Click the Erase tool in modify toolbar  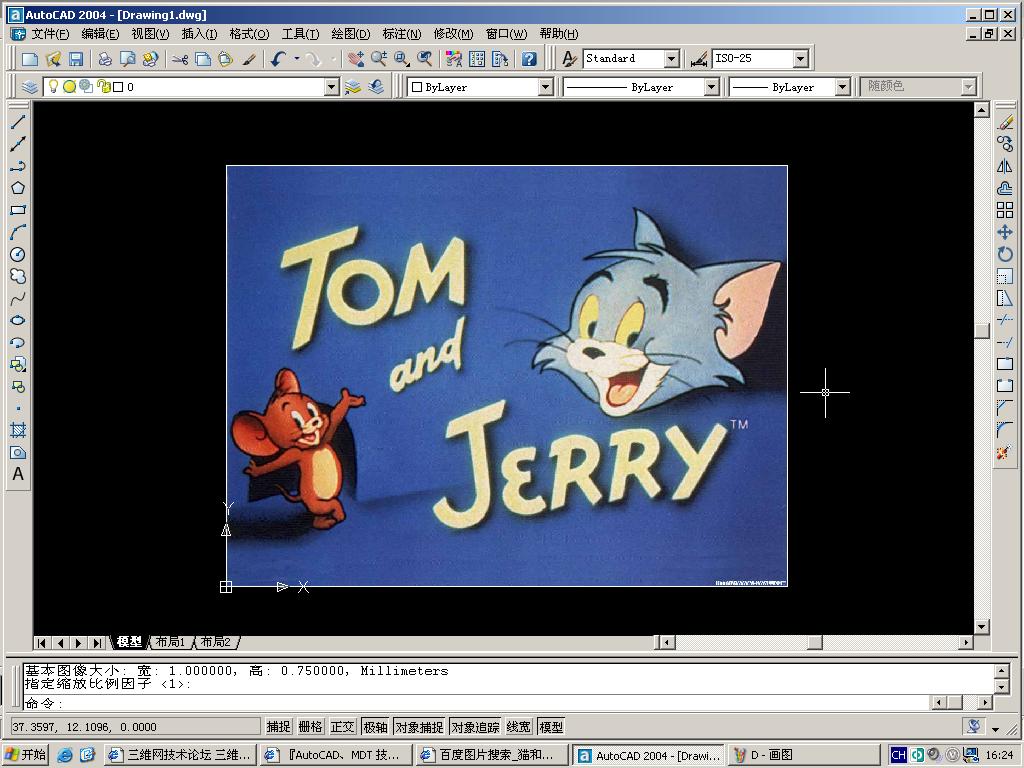point(1005,122)
